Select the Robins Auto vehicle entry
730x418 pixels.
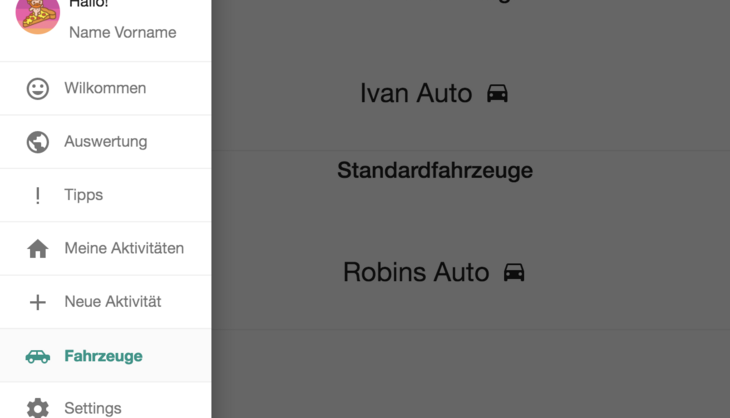tap(471, 272)
